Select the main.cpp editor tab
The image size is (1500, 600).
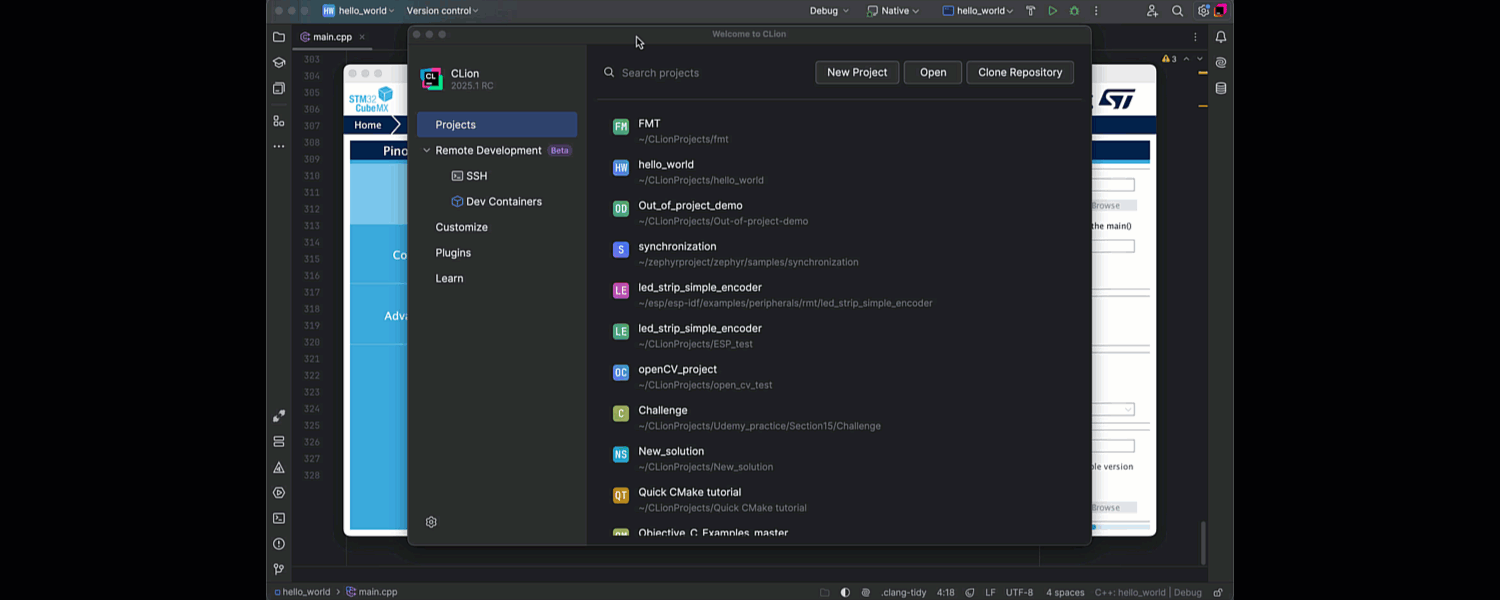332,36
